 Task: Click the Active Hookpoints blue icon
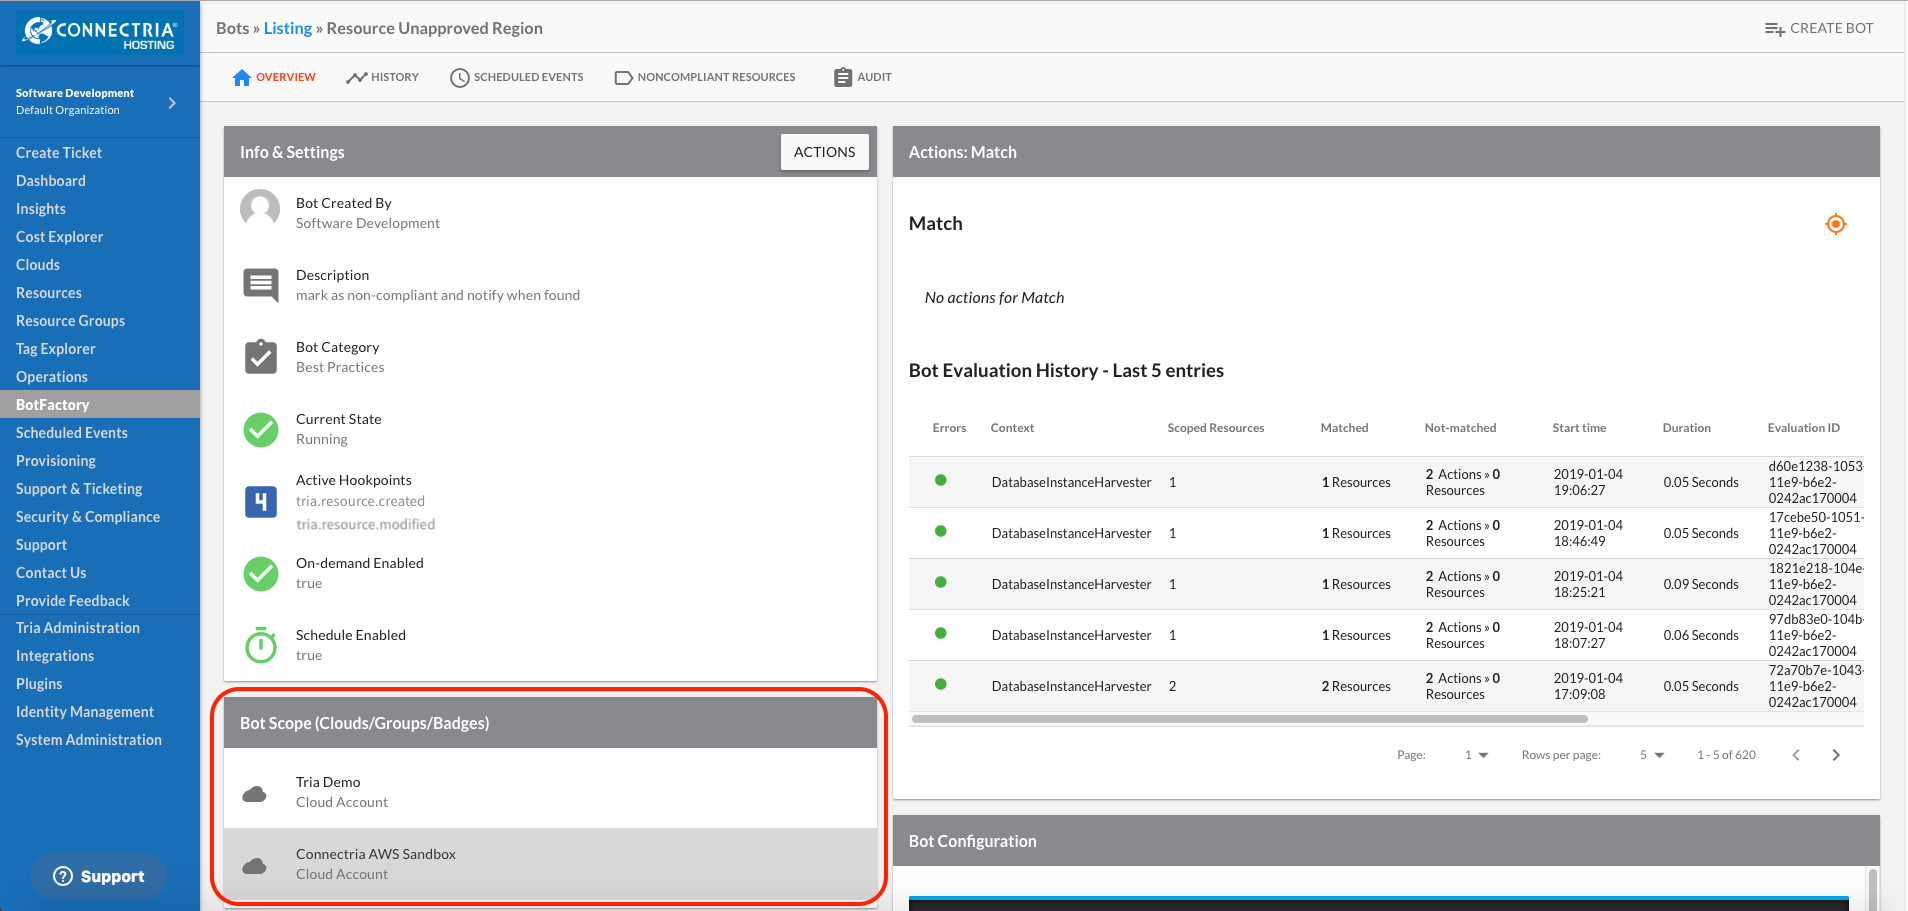(261, 502)
